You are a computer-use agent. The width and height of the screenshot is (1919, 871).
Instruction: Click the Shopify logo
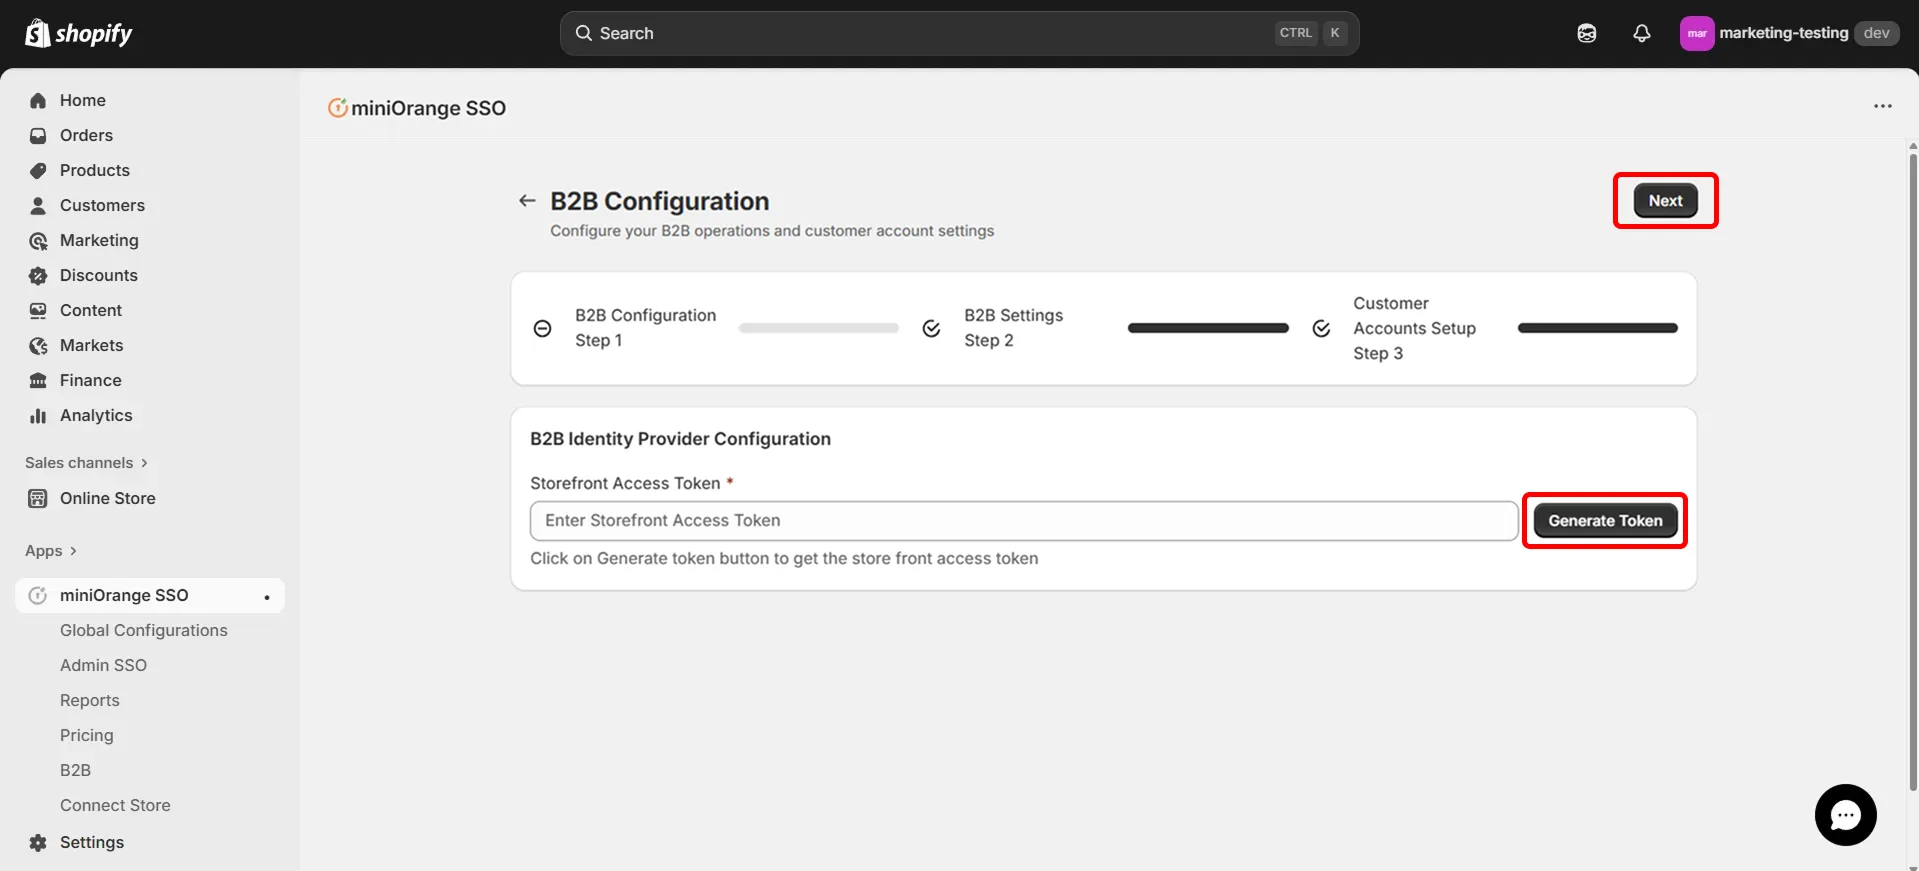[78, 33]
